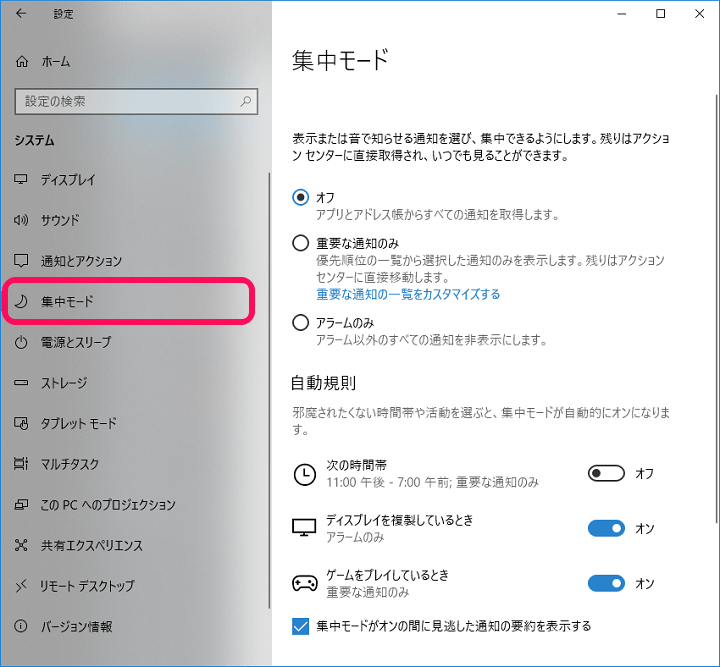The height and width of the screenshot is (667, 720).
Task: Click the search magnifier icon
Action: [246, 101]
